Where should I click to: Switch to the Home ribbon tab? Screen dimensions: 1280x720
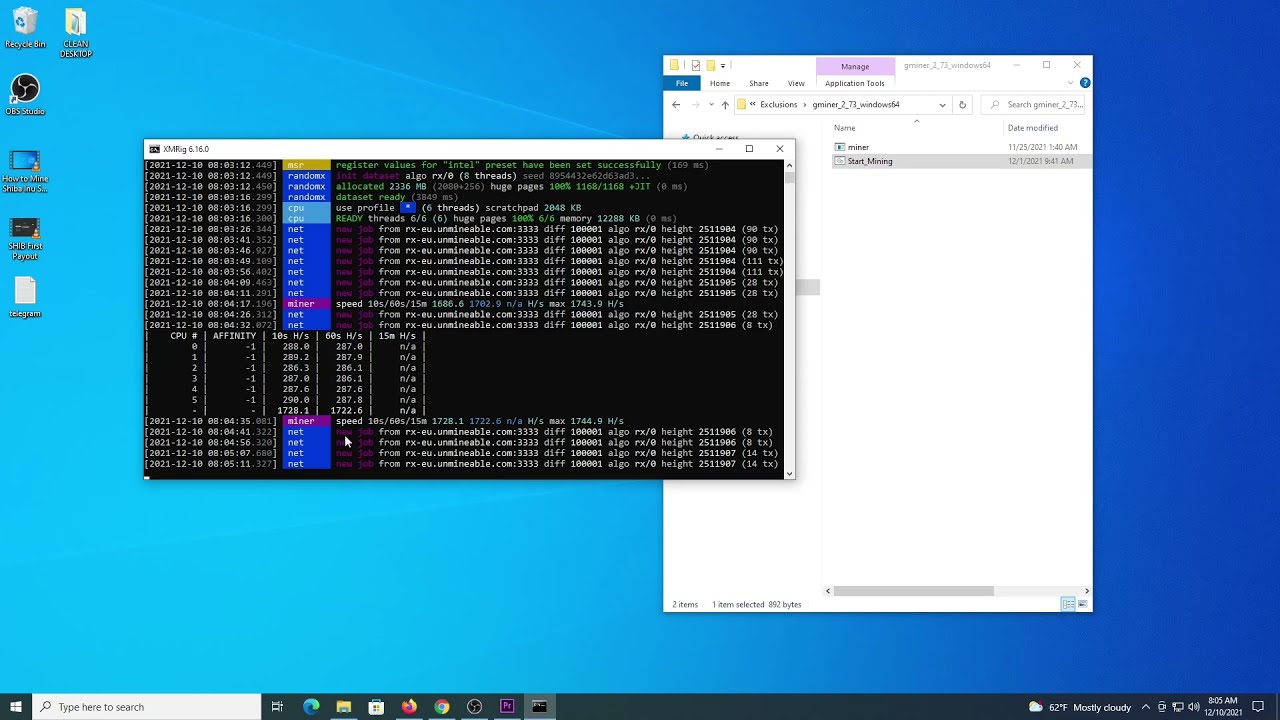point(720,83)
